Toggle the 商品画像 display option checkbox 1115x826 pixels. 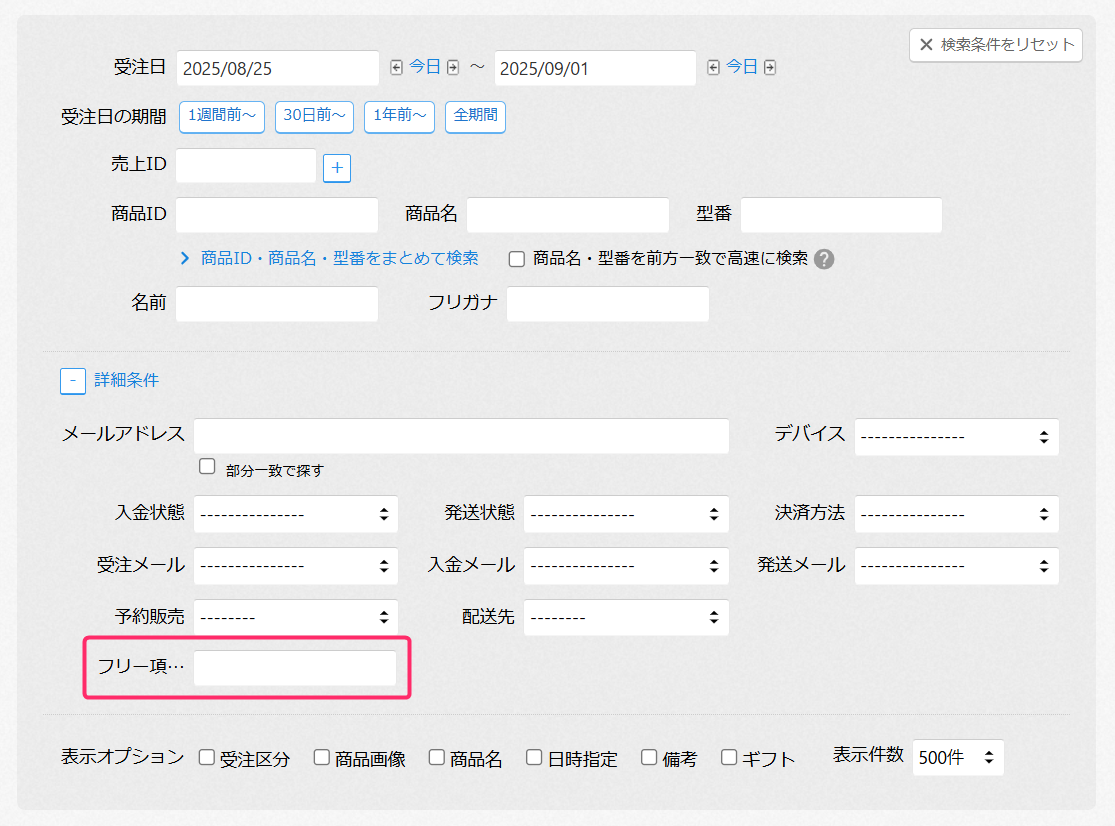coord(322,758)
